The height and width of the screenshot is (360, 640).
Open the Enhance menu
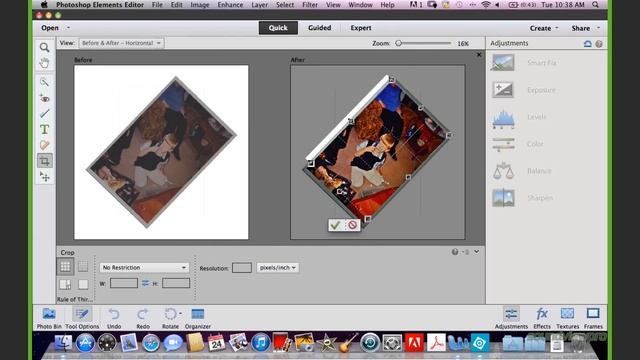click(x=230, y=5)
